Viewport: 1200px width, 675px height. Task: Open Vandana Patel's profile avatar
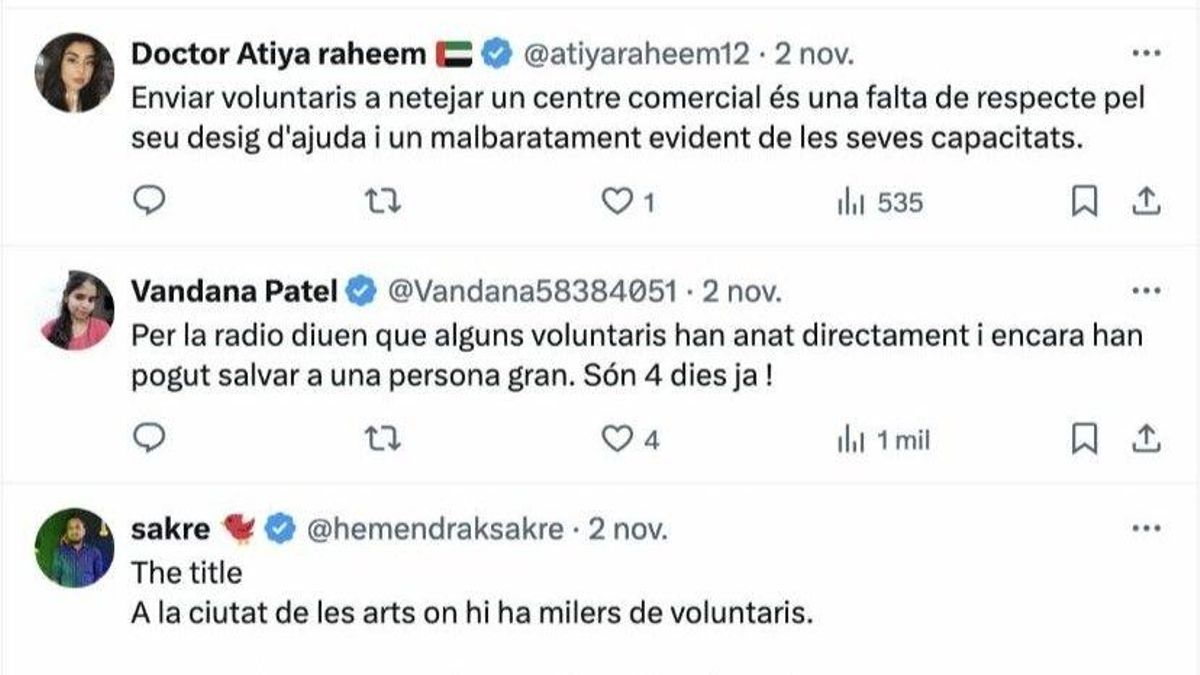tap(76, 310)
